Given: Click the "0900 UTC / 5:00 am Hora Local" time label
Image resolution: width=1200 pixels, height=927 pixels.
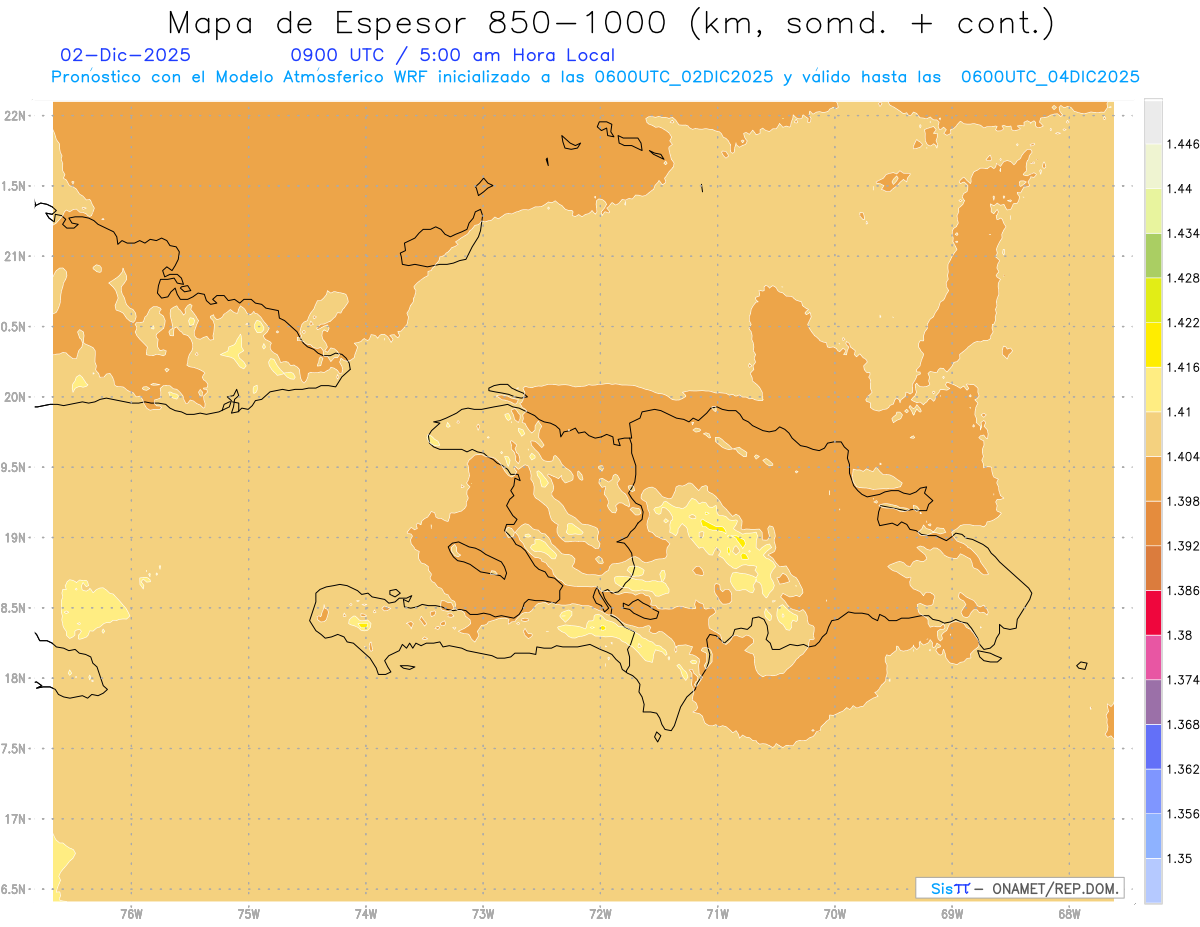Looking at the screenshot, I should click(x=452, y=55).
